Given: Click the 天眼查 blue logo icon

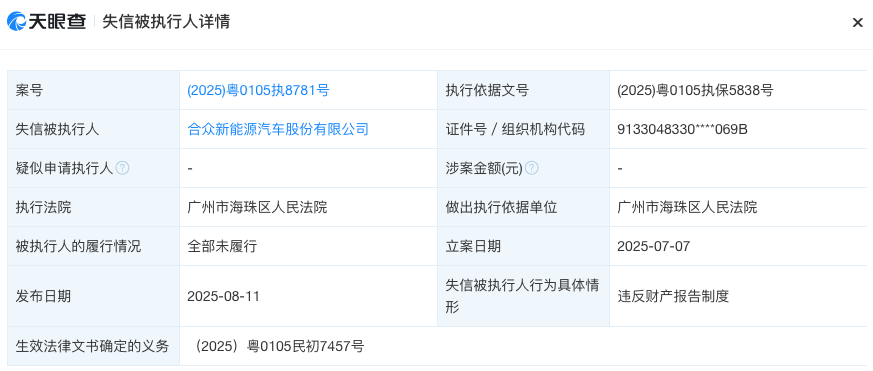Looking at the screenshot, I should pos(17,22).
